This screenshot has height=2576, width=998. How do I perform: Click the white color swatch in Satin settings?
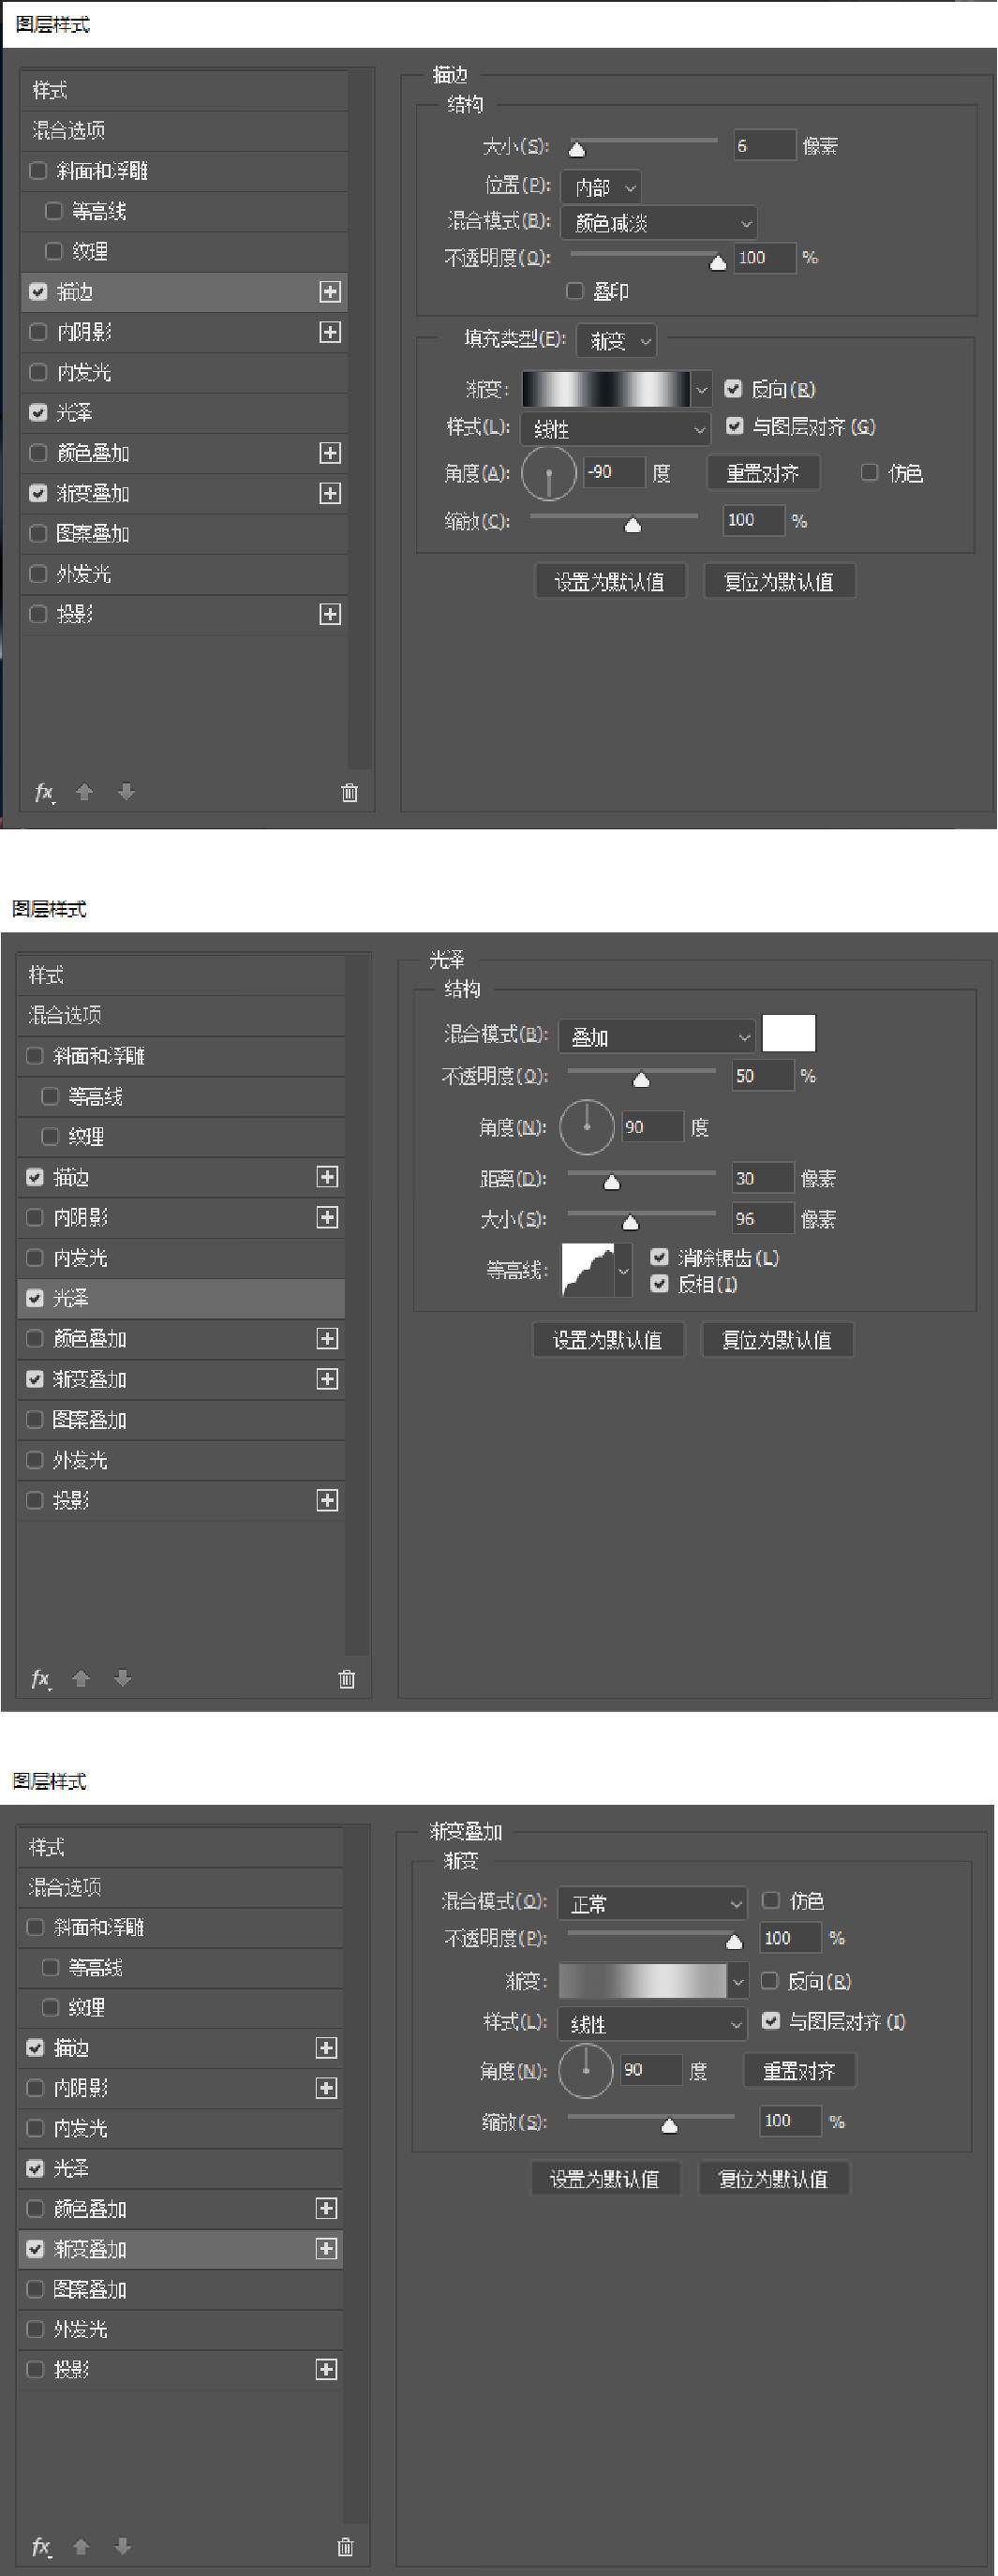(789, 1034)
